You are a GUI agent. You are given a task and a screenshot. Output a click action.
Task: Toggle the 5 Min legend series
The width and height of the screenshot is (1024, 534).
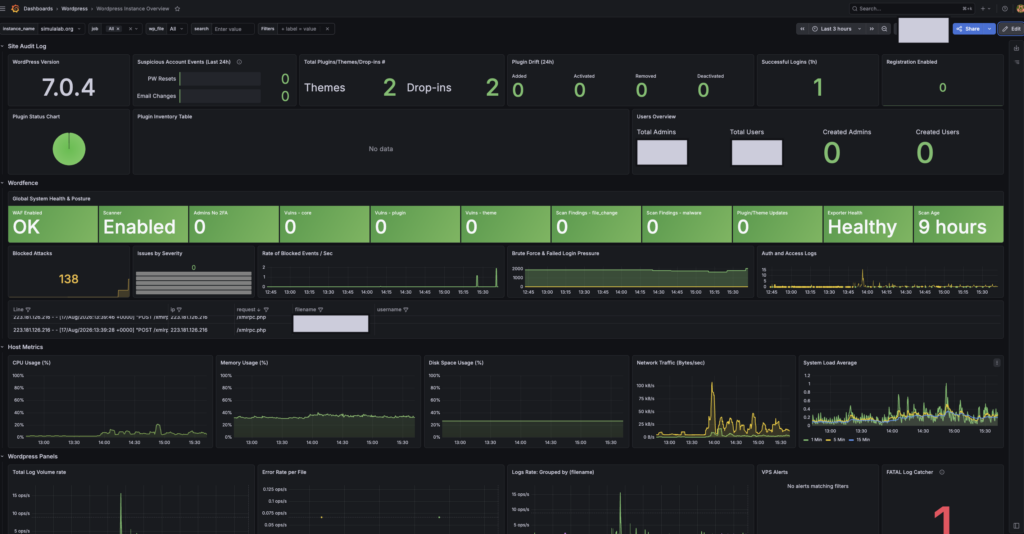click(x=835, y=439)
